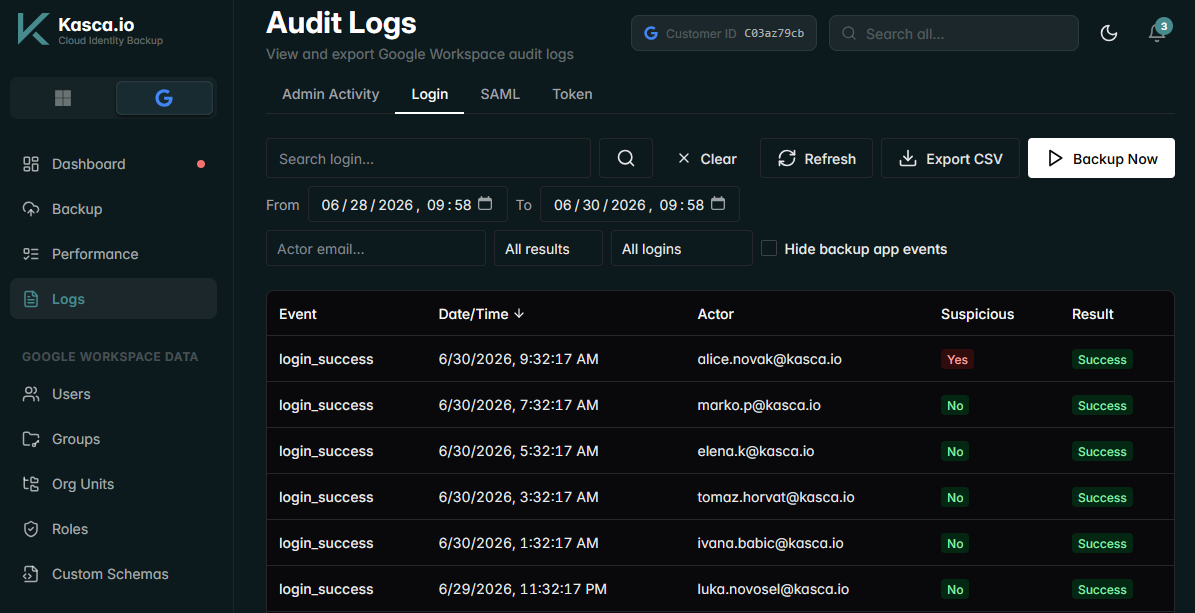Open notifications bell with badge 3

pos(1157,33)
